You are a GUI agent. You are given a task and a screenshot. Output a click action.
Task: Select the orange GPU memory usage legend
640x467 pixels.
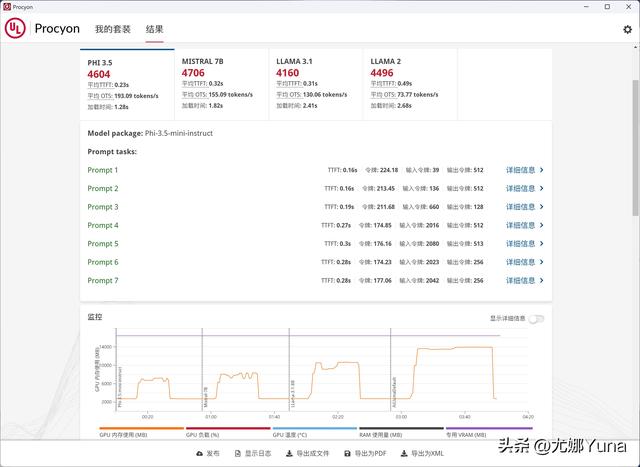(x=141, y=432)
